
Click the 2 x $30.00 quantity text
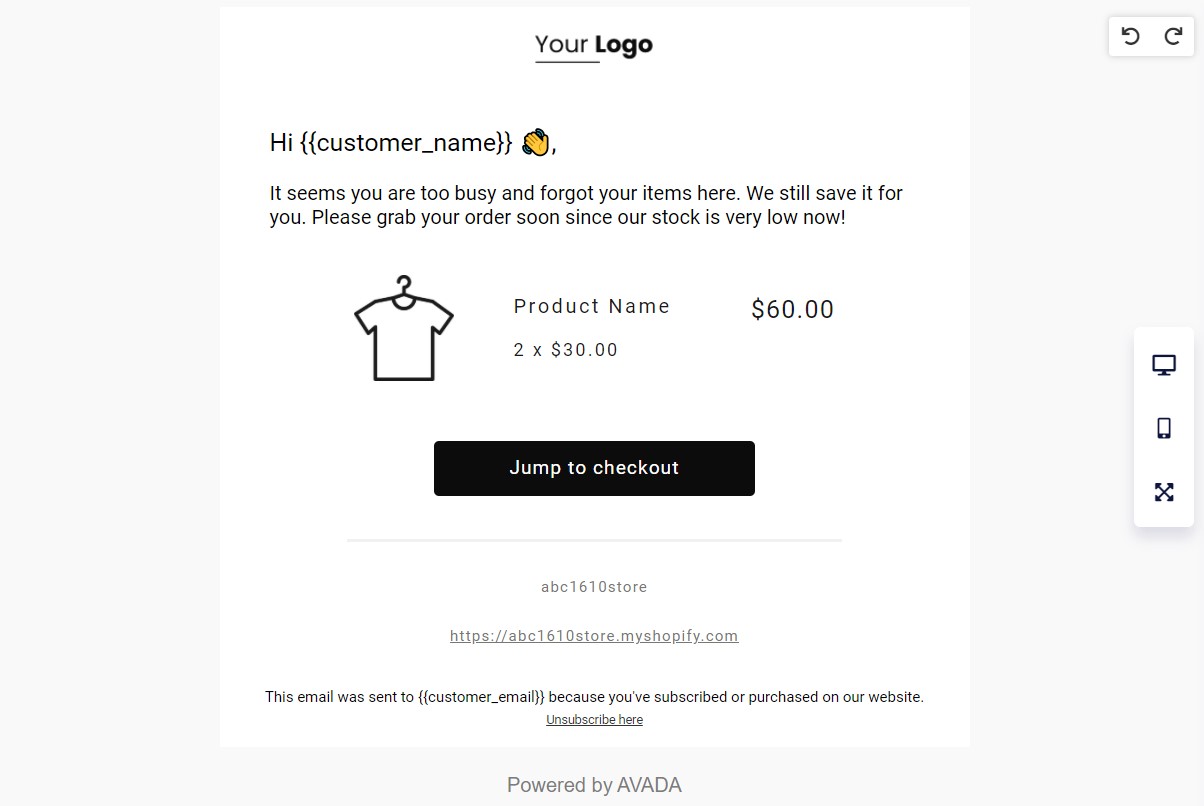[x=566, y=350]
